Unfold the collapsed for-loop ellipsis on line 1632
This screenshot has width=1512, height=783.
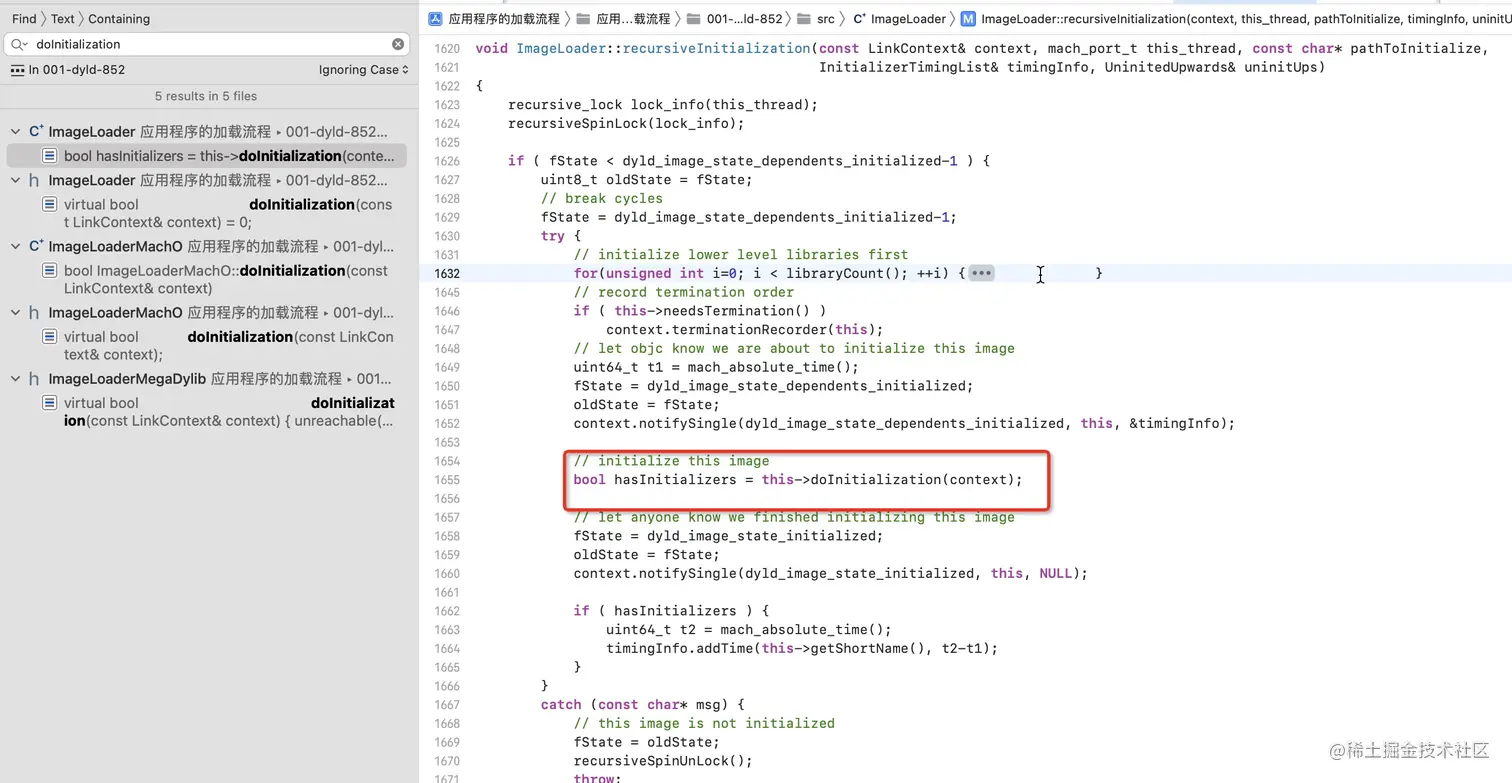[981, 273]
